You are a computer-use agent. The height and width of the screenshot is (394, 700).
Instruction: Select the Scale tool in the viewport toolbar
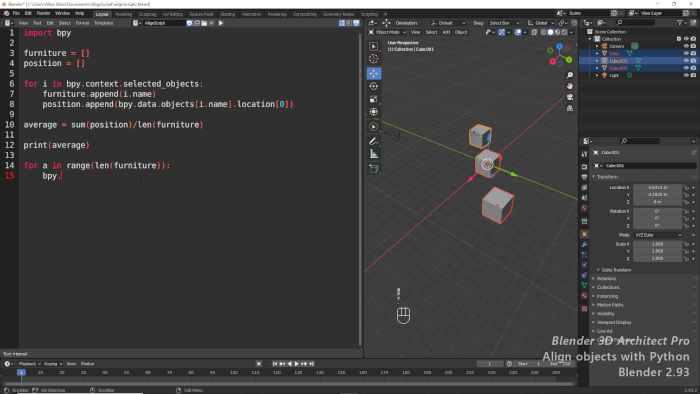pos(374,99)
